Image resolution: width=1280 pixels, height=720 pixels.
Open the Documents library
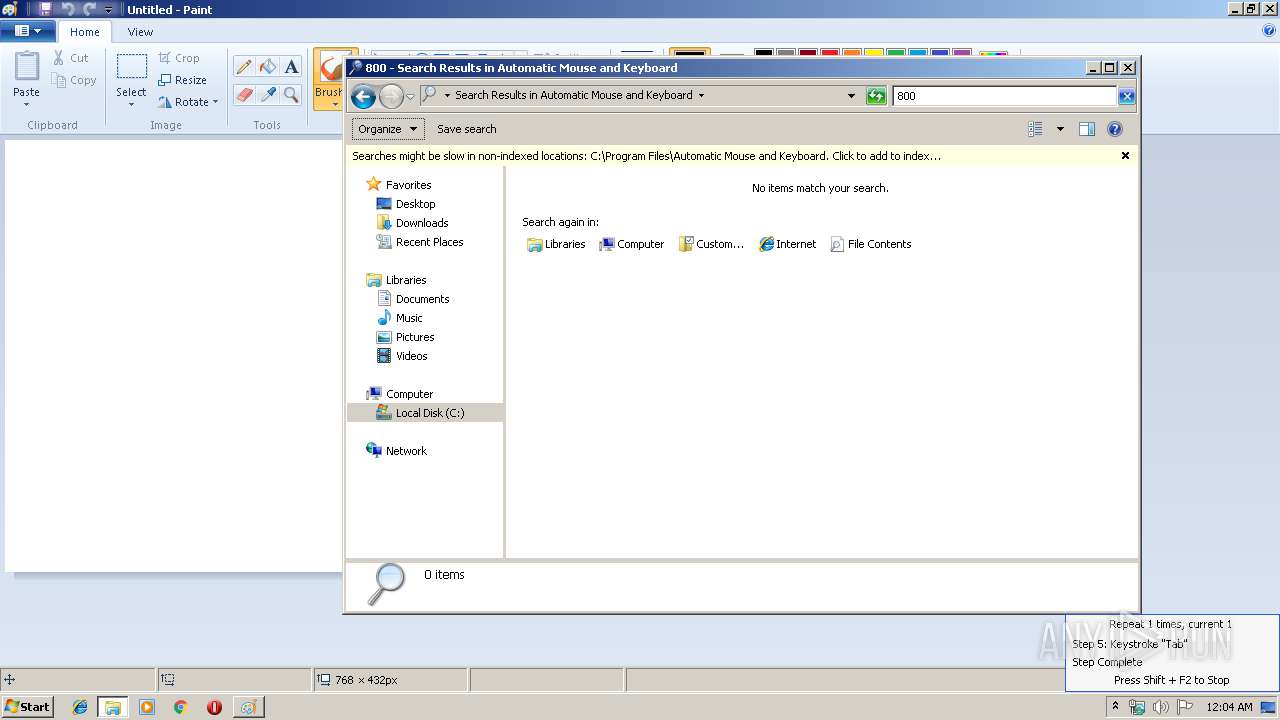[413, 299]
